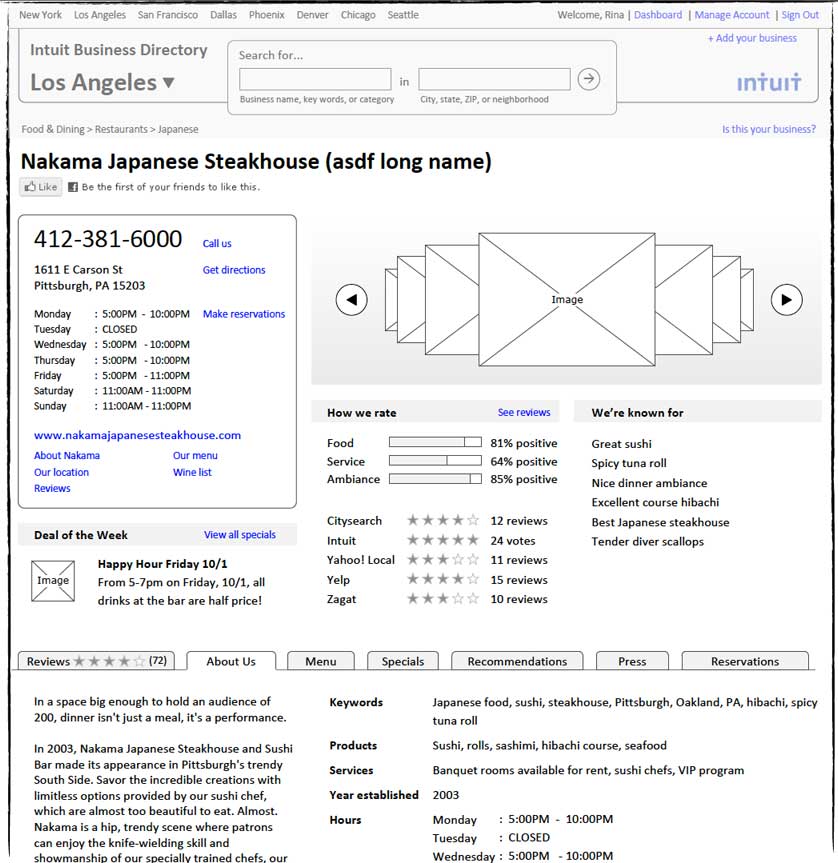Open the Menu tab
This screenshot has width=838, height=863.
[321, 661]
